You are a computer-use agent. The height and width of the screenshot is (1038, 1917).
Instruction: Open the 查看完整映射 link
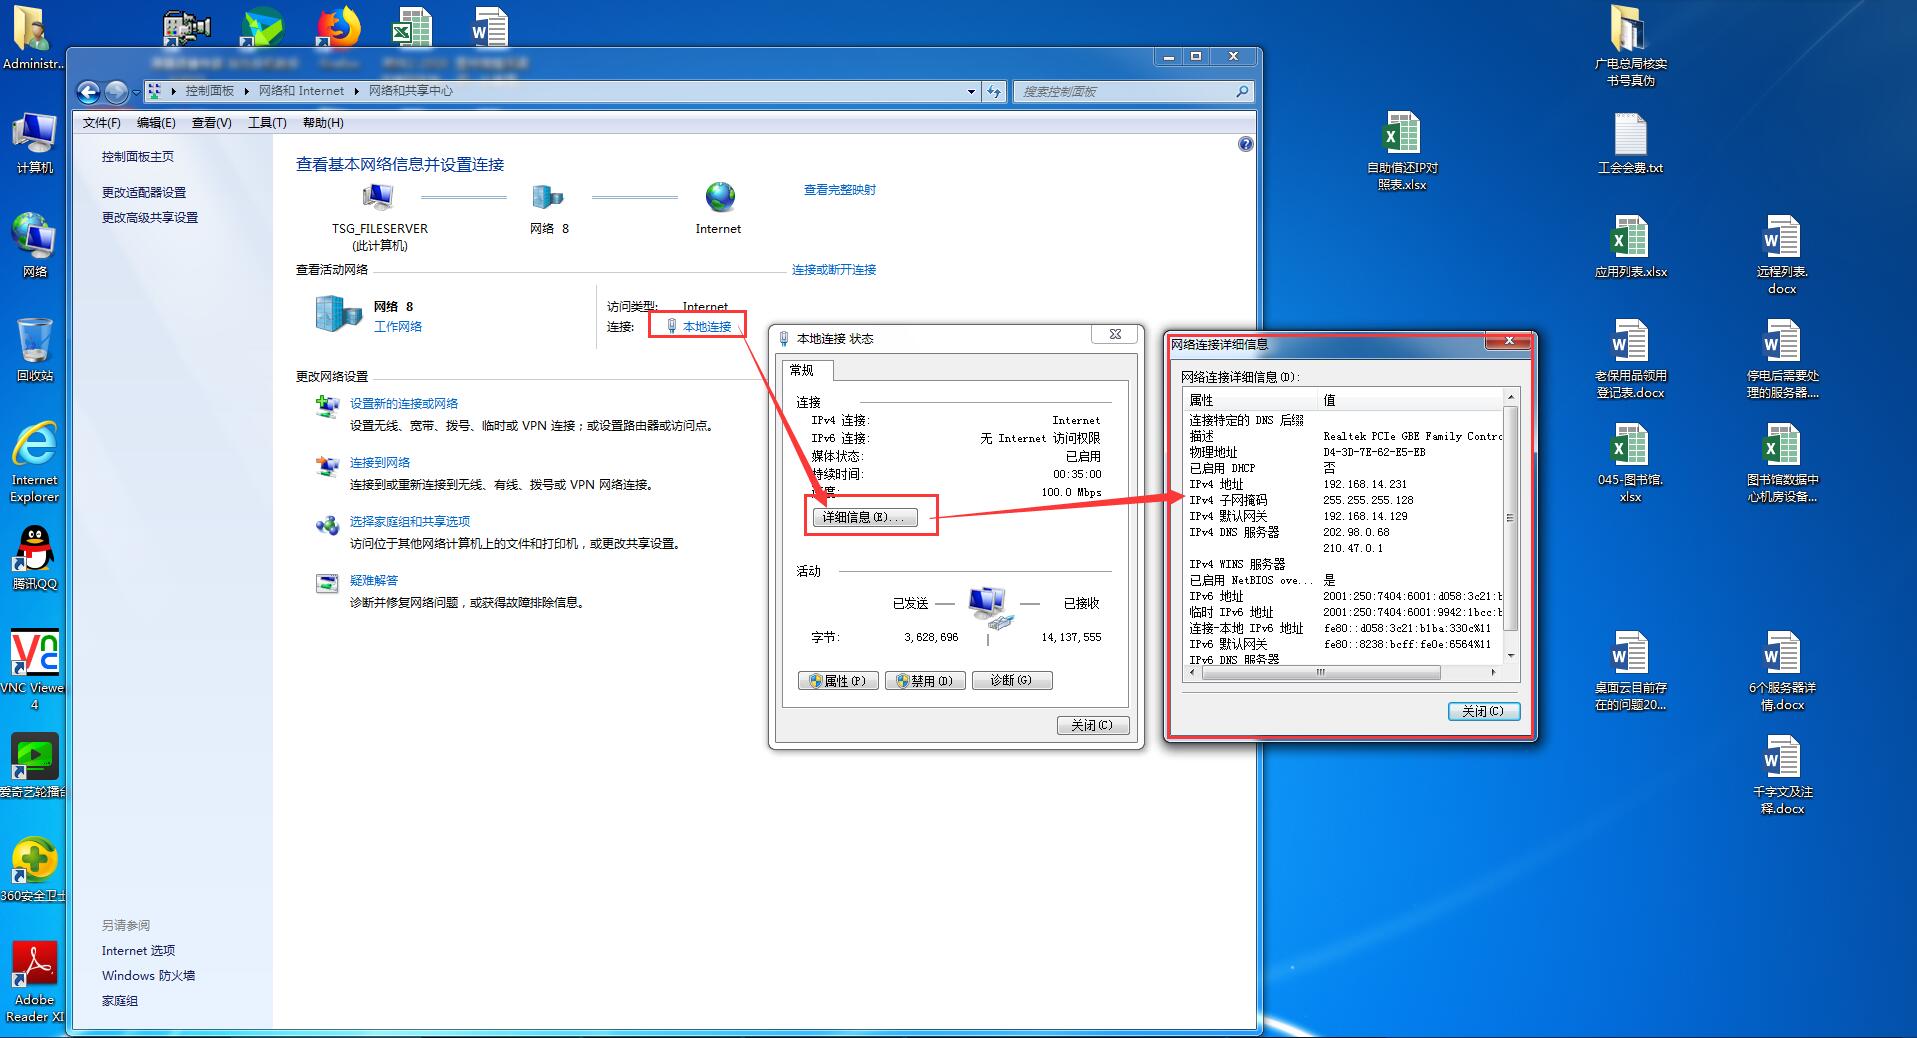[x=840, y=190]
